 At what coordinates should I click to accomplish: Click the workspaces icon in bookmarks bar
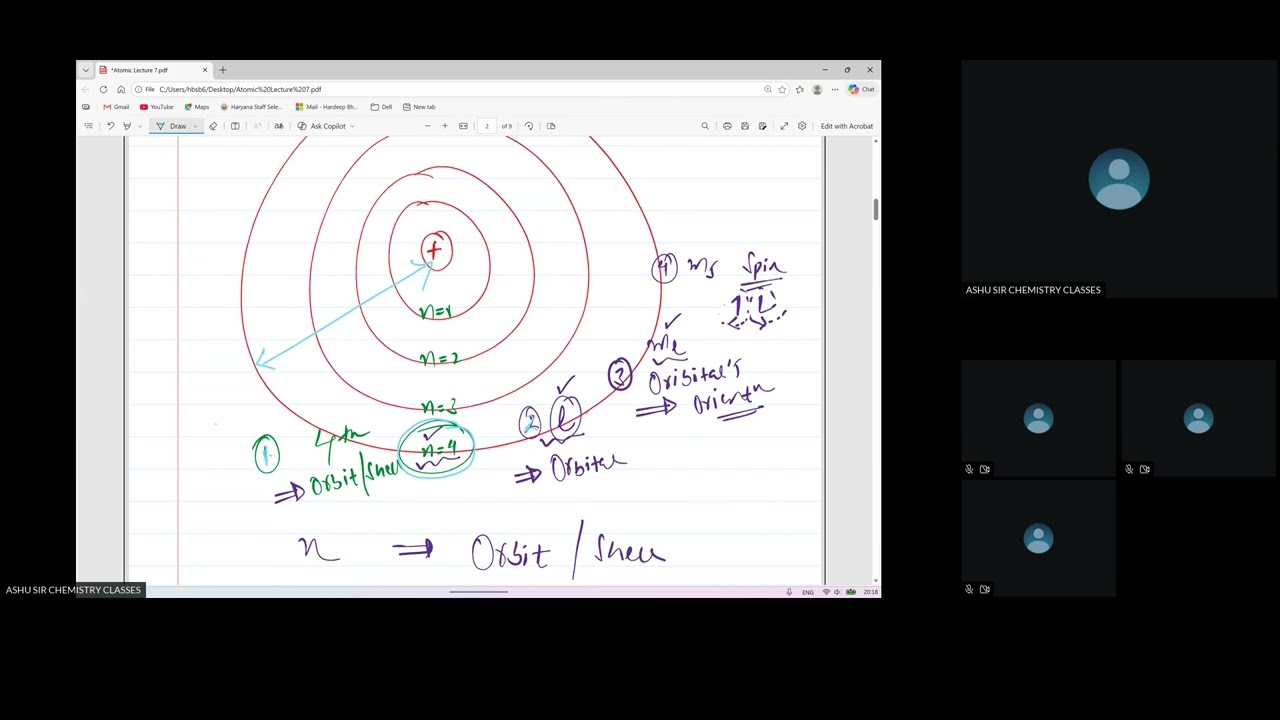click(x=86, y=107)
